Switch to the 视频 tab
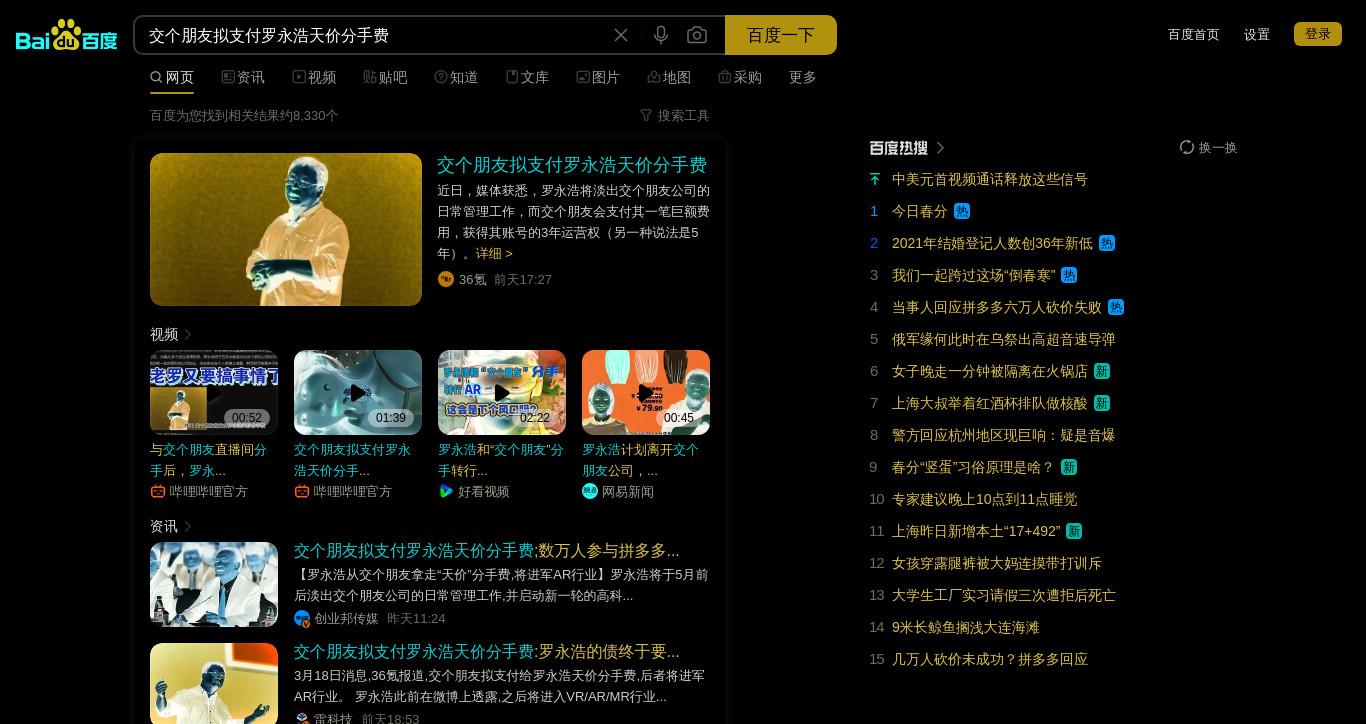This screenshot has width=1366, height=724. 314,77
